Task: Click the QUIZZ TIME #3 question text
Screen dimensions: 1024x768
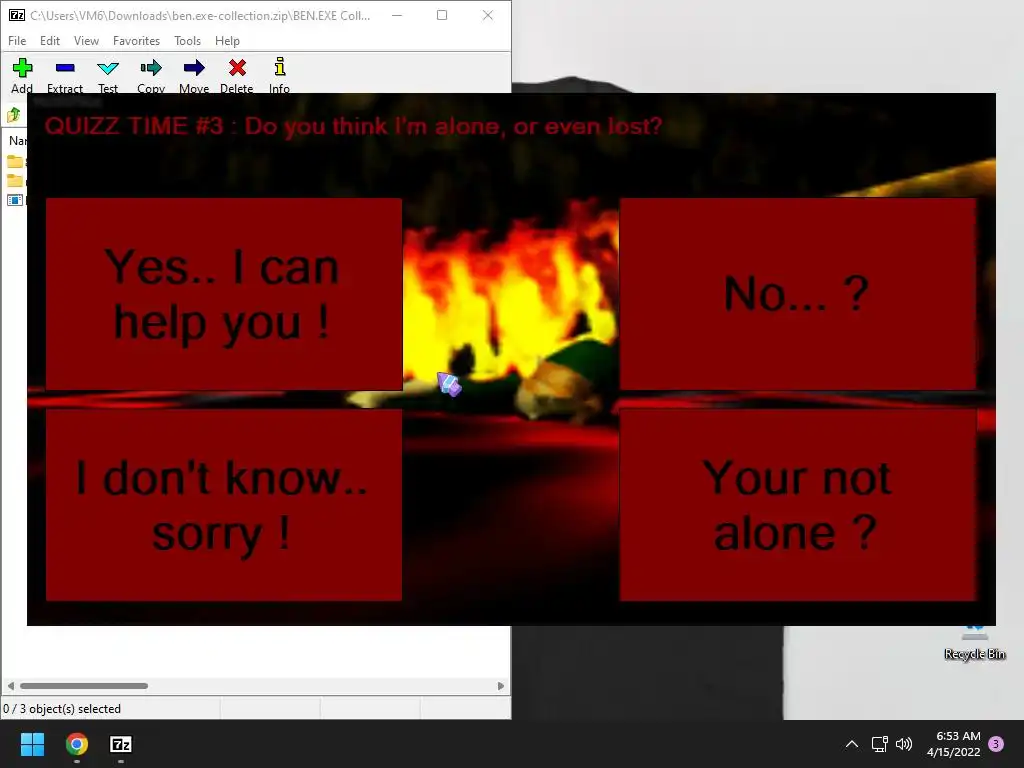Action: point(353,125)
